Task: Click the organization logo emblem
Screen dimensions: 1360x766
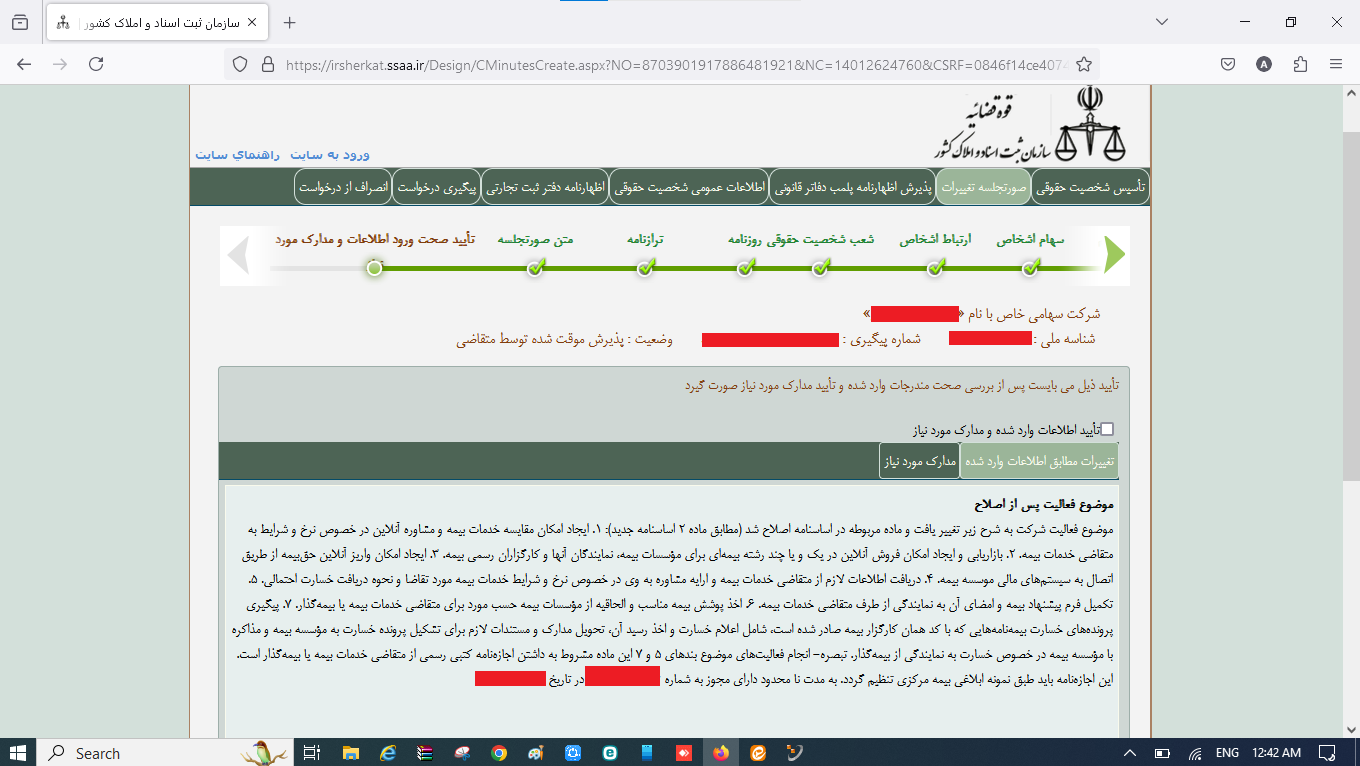Action: pos(1093,125)
